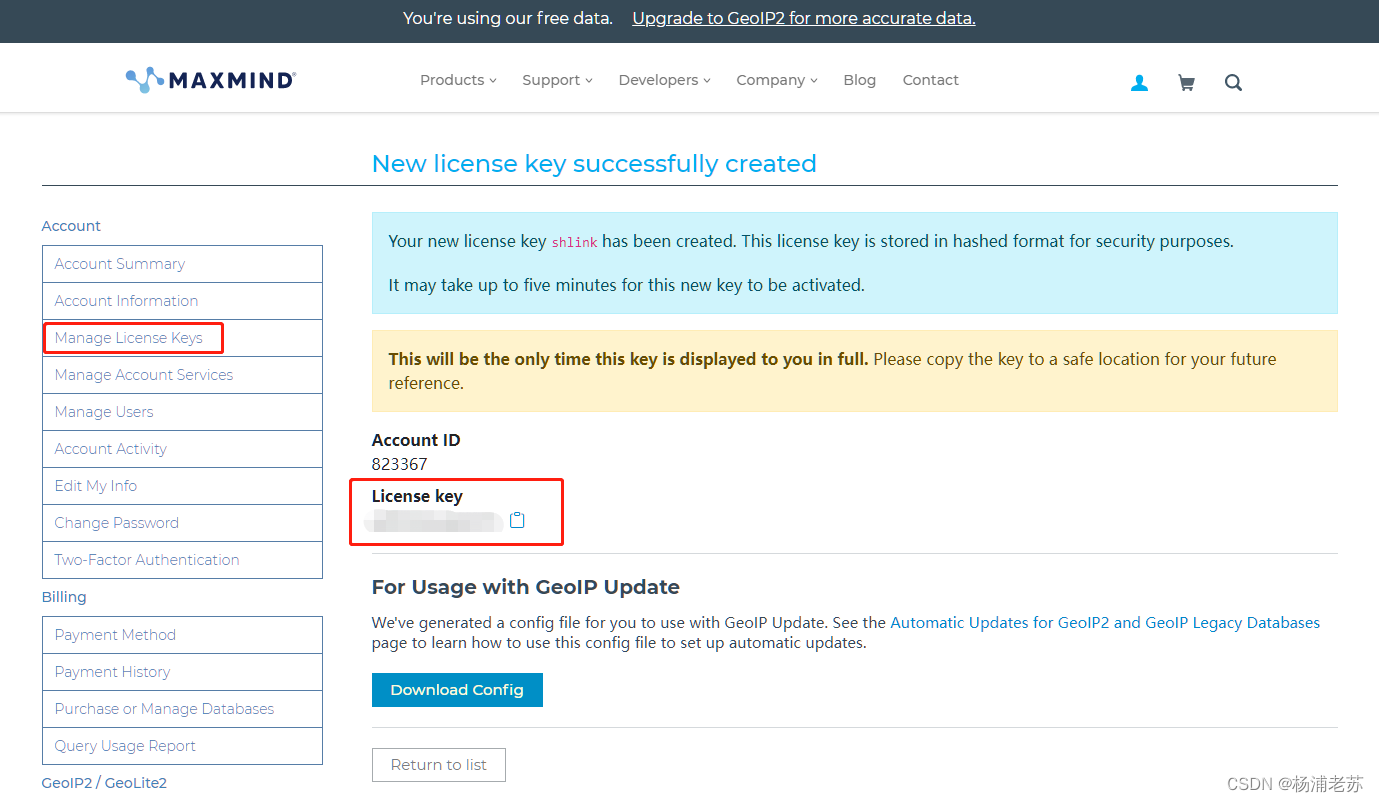Expand the Developers dropdown menu
Screen dimensions: 1379x802
664,80
